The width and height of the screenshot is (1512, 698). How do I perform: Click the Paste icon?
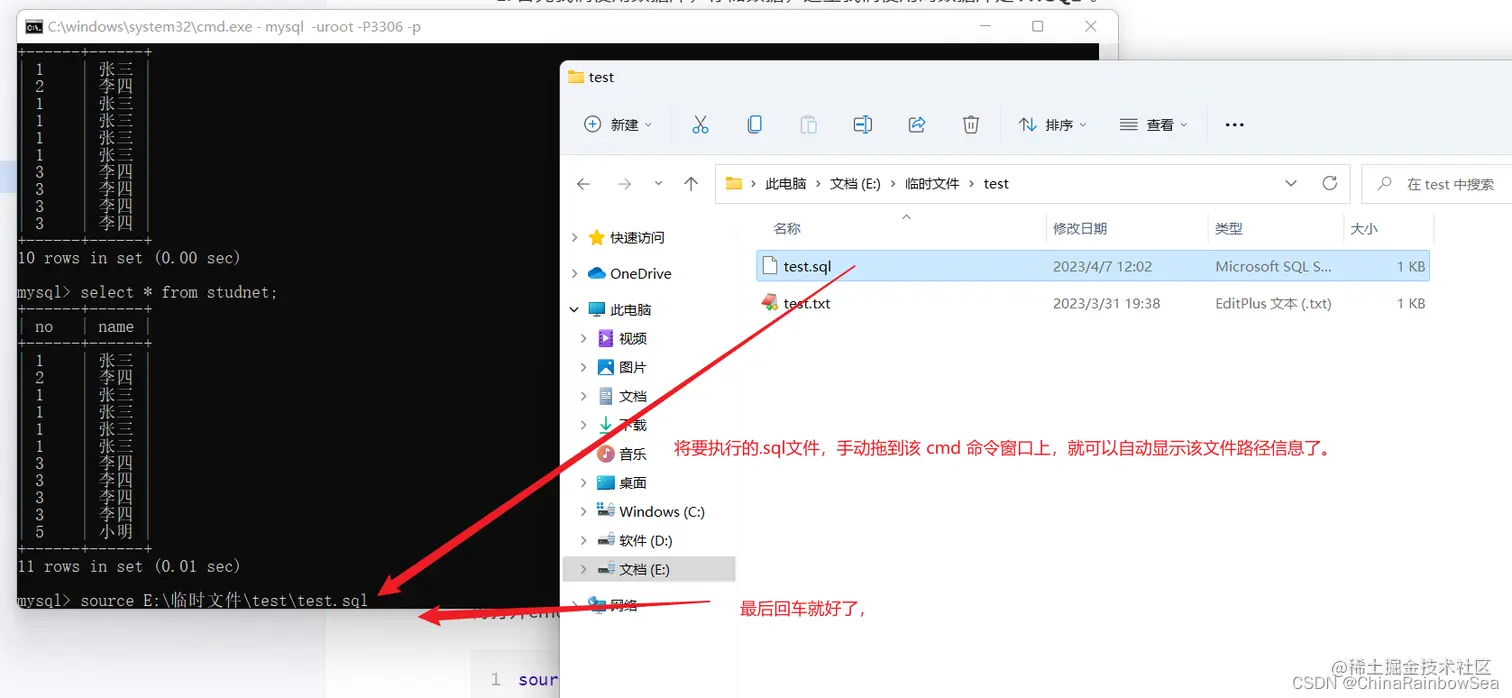click(x=807, y=124)
